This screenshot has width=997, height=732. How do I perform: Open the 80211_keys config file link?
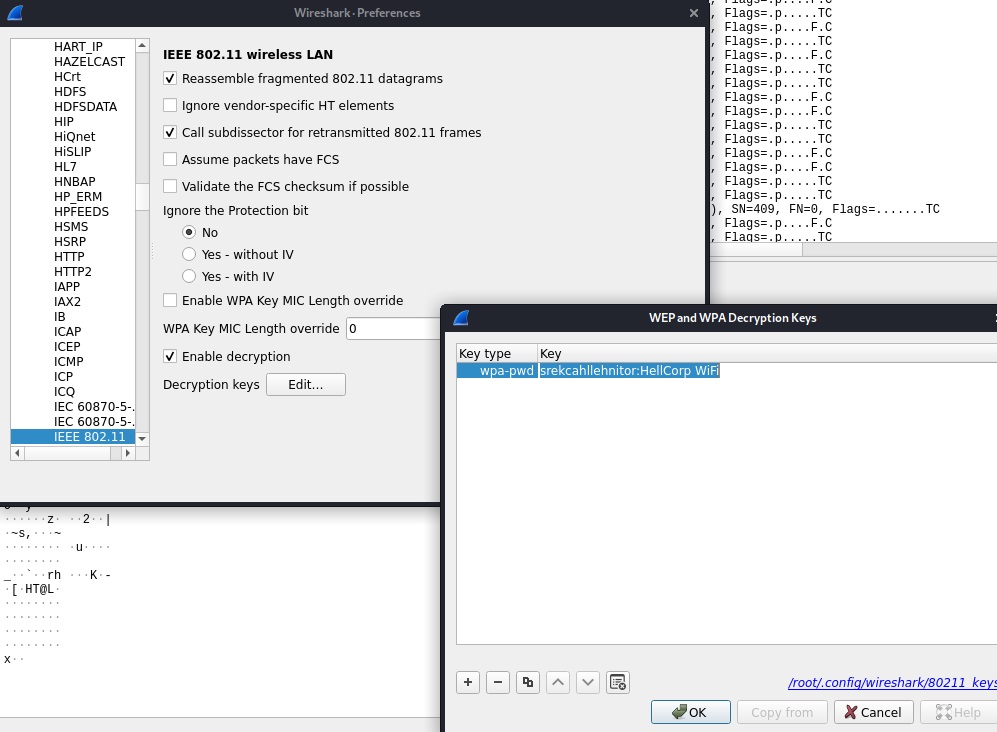892,682
